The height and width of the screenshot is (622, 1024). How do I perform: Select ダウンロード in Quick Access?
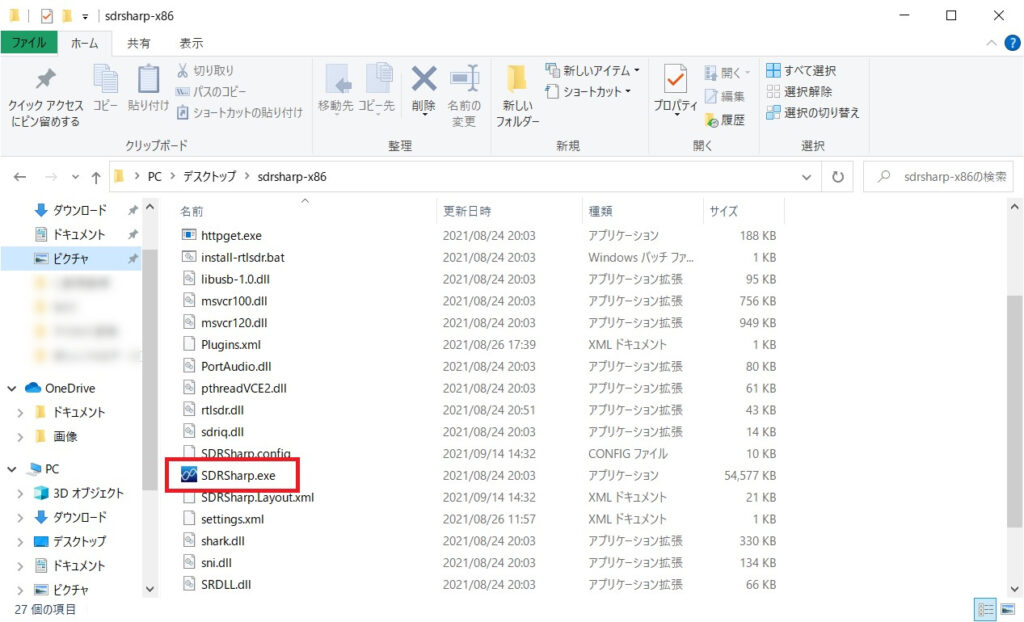[x=80, y=210]
